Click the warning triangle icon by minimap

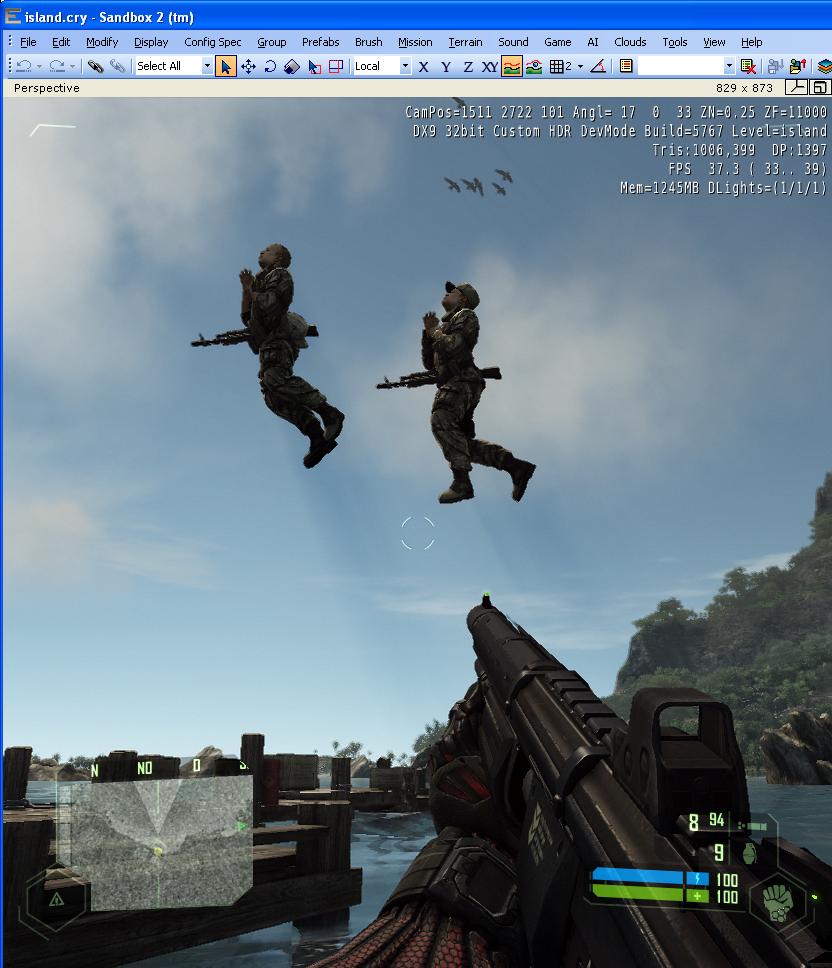56,899
